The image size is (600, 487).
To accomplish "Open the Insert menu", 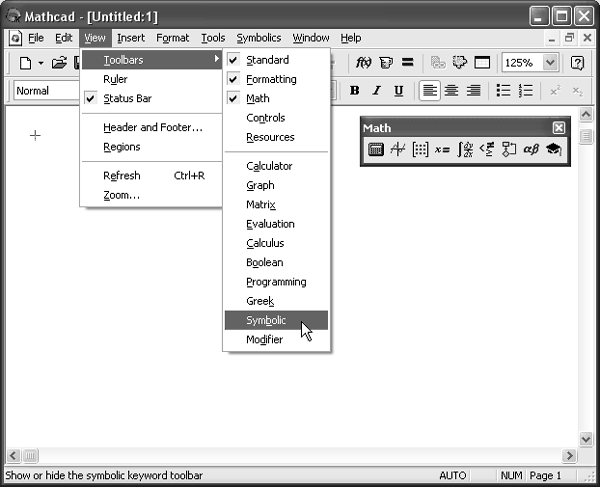I will coord(131,38).
